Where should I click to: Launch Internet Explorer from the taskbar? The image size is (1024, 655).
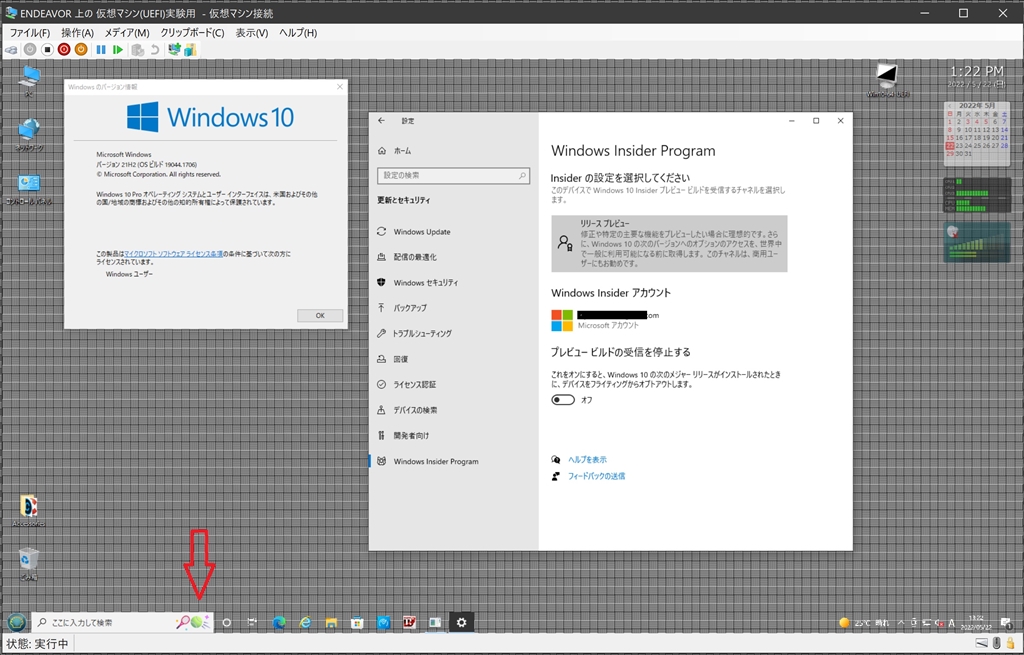[x=305, y=622]
